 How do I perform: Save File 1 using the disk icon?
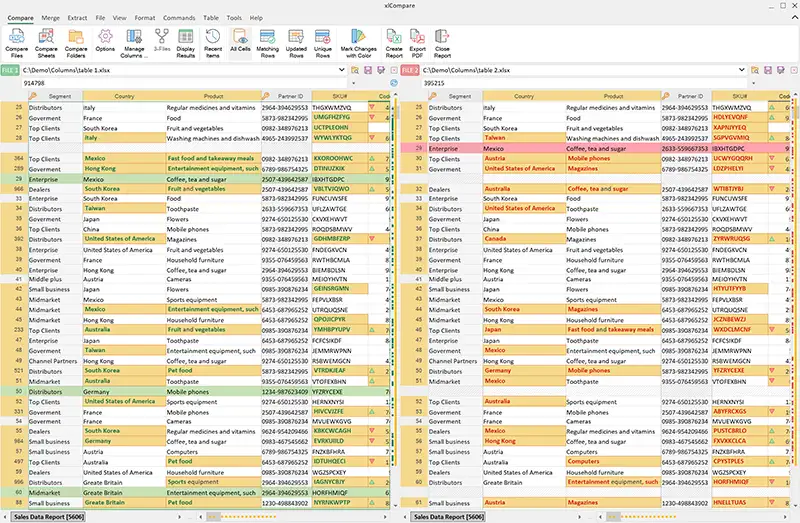tap(368, 70)
